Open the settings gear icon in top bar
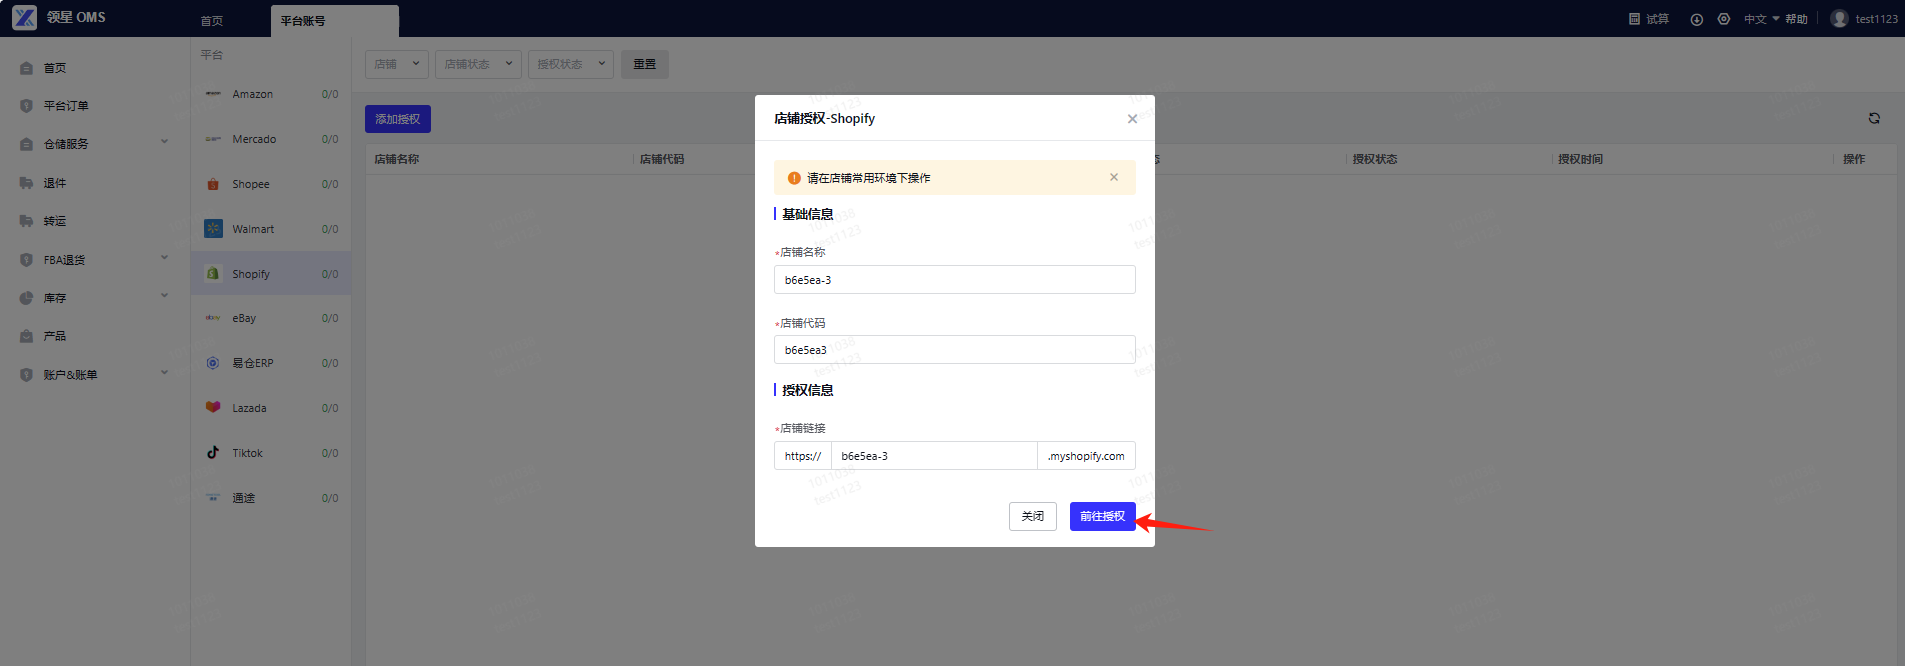The width and height of the screenshot is (1905, 666). point(1724,19)
